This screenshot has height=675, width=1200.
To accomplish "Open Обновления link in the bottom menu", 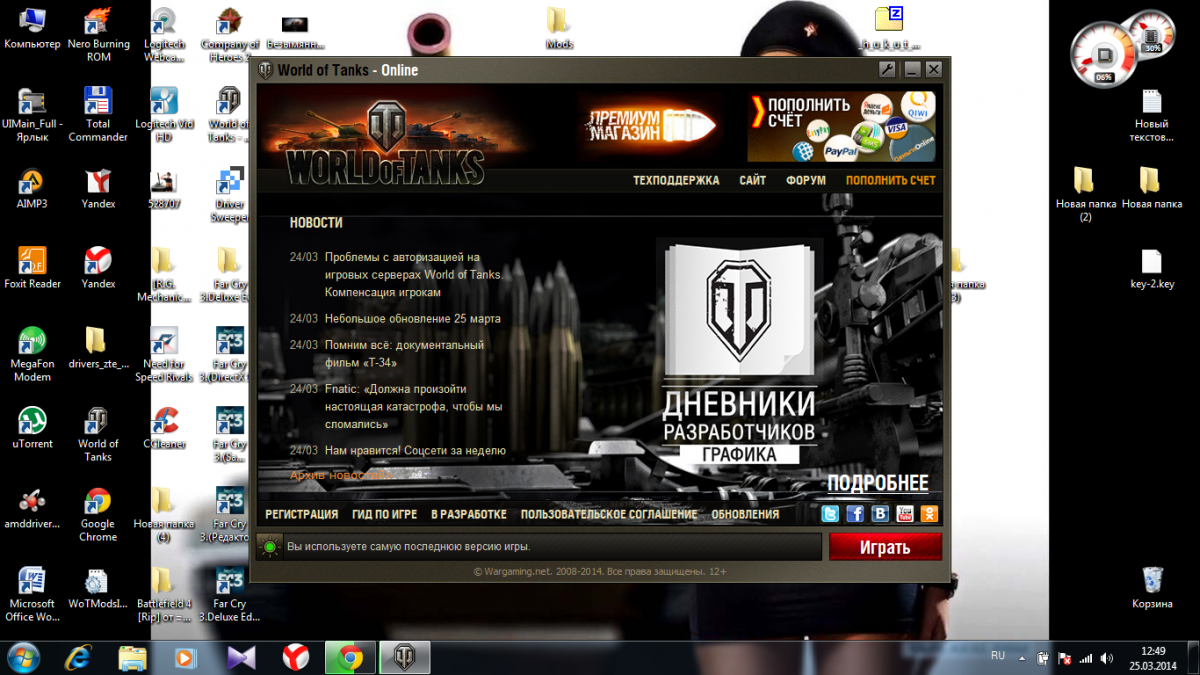I will tap(745, 514).
